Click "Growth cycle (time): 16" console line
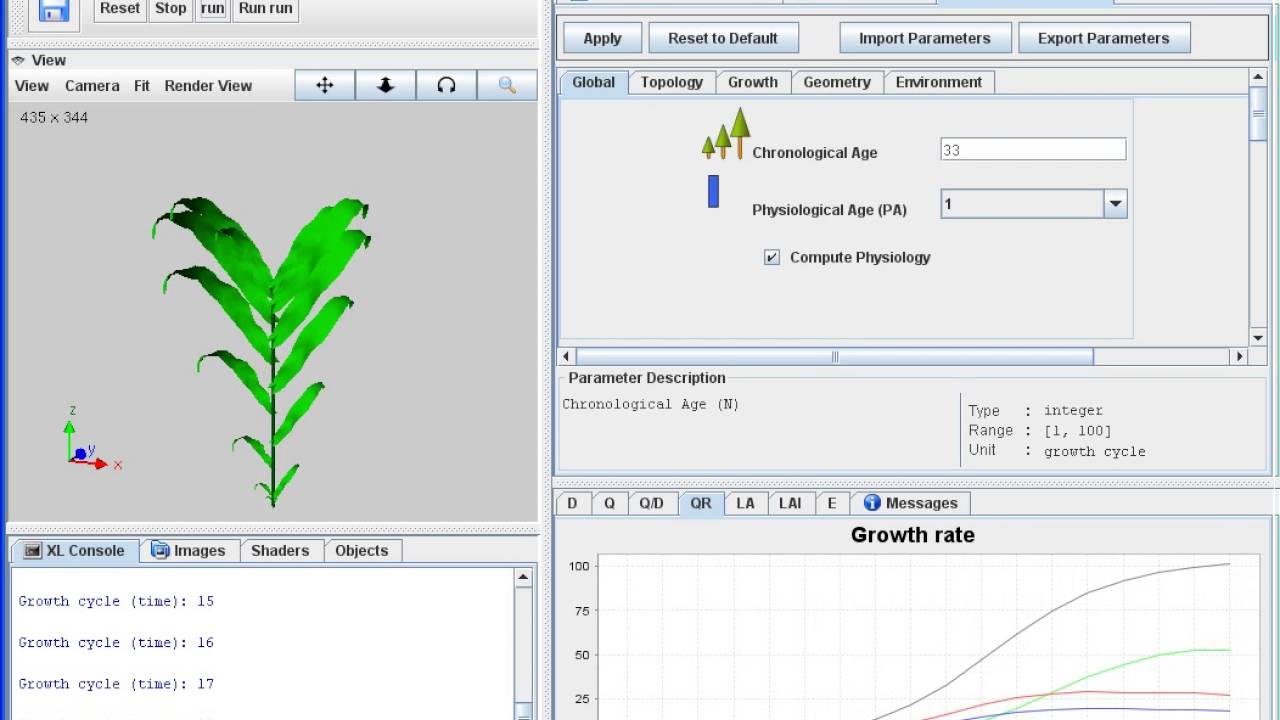Image resolution: width=1280 pixels, height=720 pixels. [x=116, y=643]
